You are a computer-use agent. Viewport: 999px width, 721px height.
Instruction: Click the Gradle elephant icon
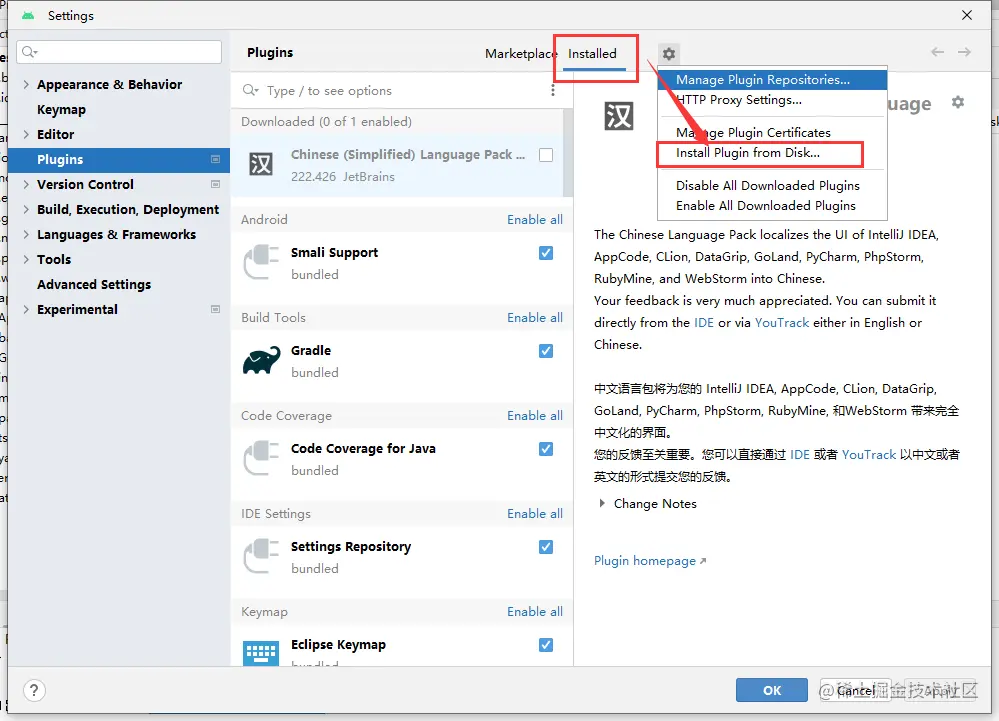[261, 360]
